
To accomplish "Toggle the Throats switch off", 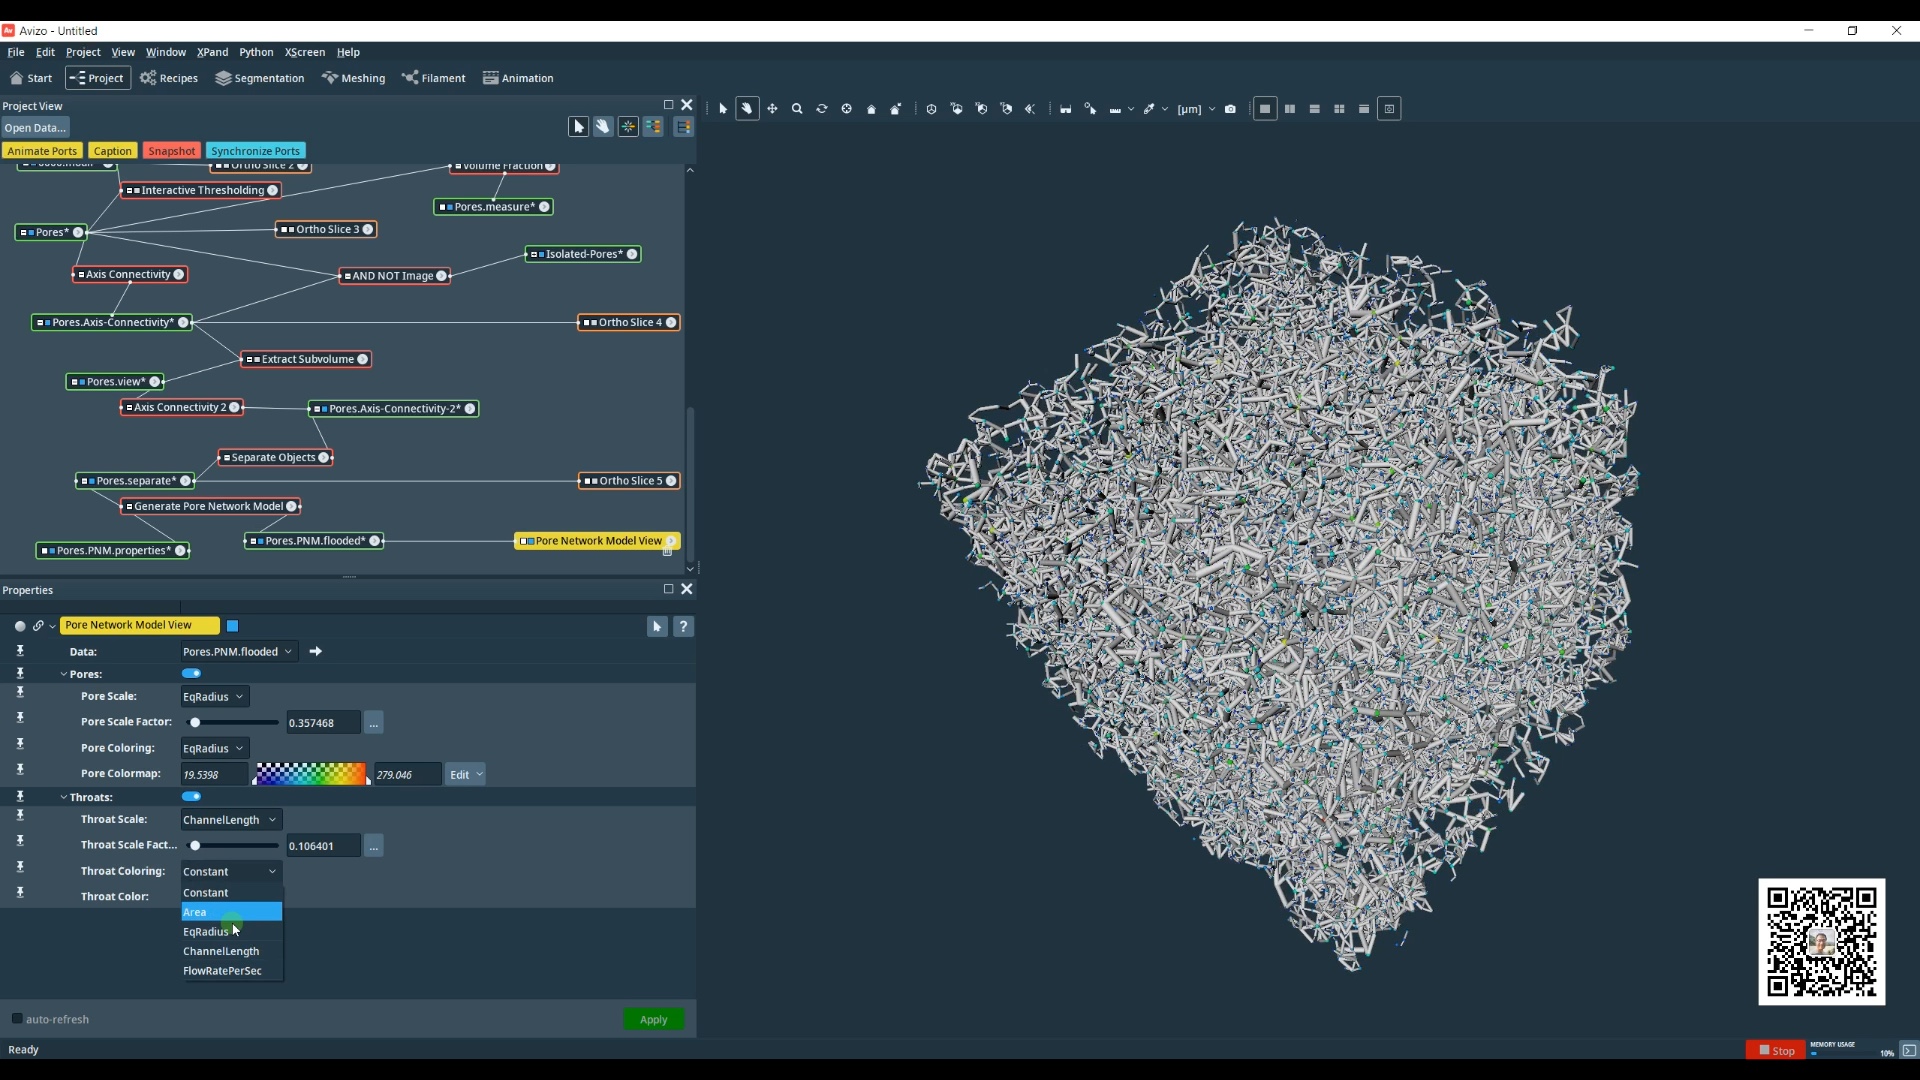I will tap(191, 797).
